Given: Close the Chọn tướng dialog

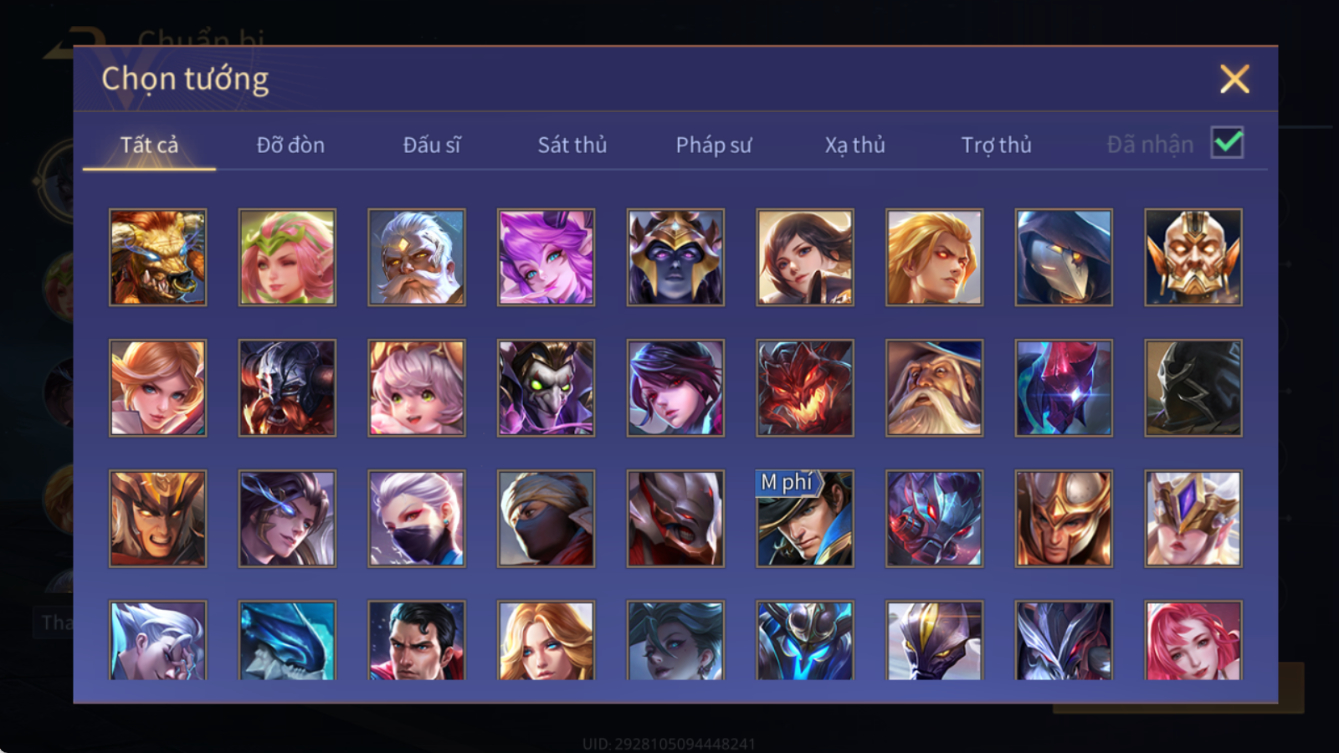Looking at the screenshot, I should click(x=1234, y=79).
